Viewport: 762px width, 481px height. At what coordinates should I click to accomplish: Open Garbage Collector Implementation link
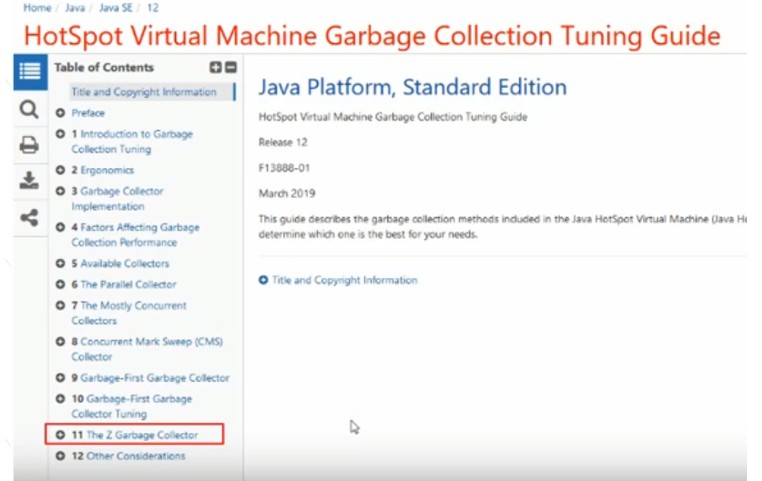[x=118, y=199]
